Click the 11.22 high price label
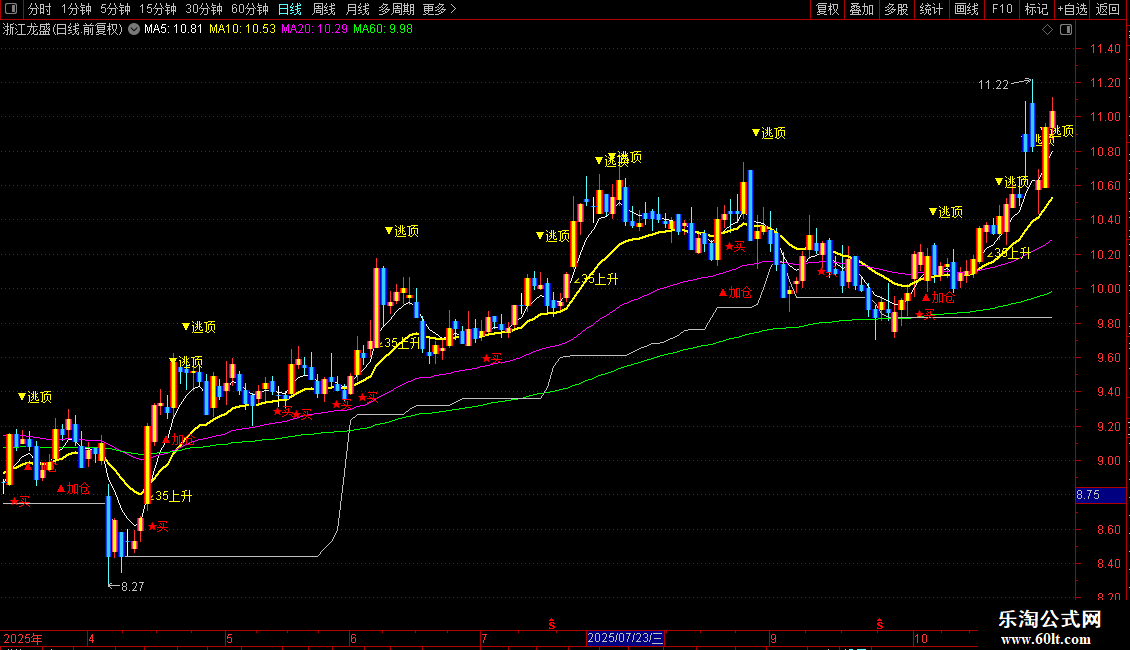This screenshot has height=650, width=1130. pos(993,85)
